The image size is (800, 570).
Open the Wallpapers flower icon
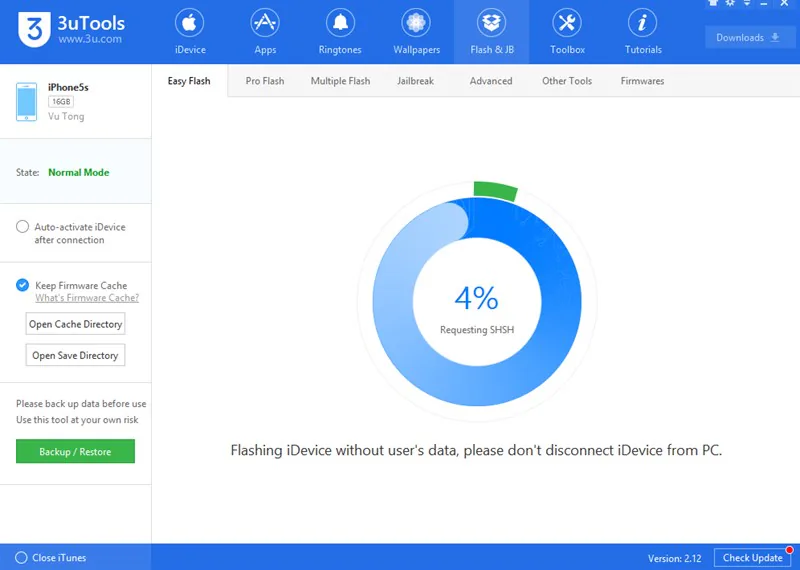pyautogui.click(x=416, y=23)
